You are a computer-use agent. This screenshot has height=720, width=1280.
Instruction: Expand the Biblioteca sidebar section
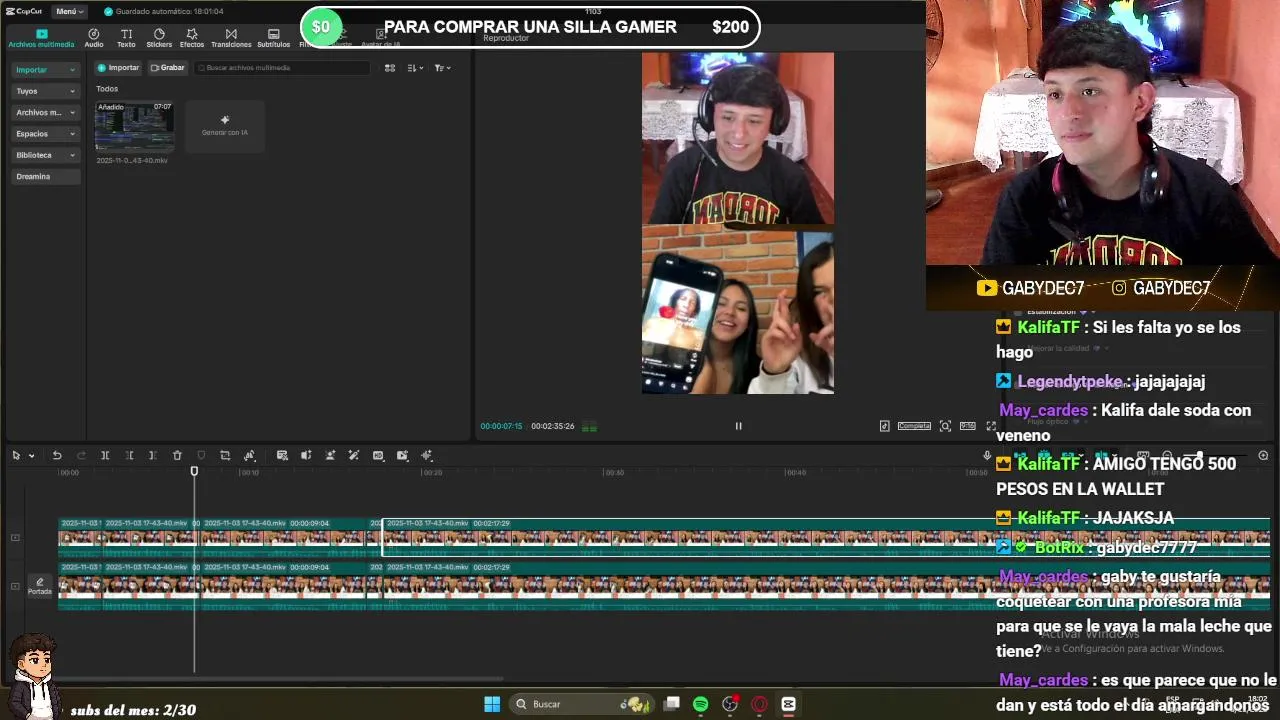45,155
